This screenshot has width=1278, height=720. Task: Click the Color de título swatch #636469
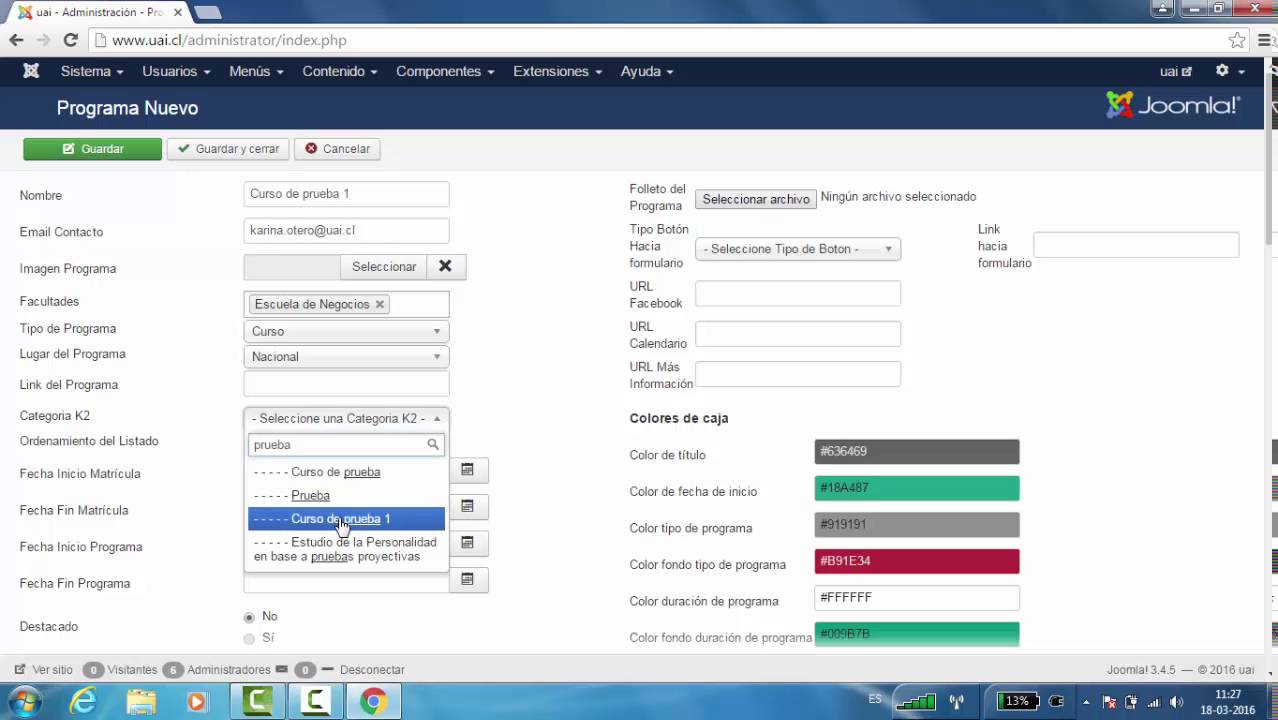pyautogui.click(x=917, y=452)
